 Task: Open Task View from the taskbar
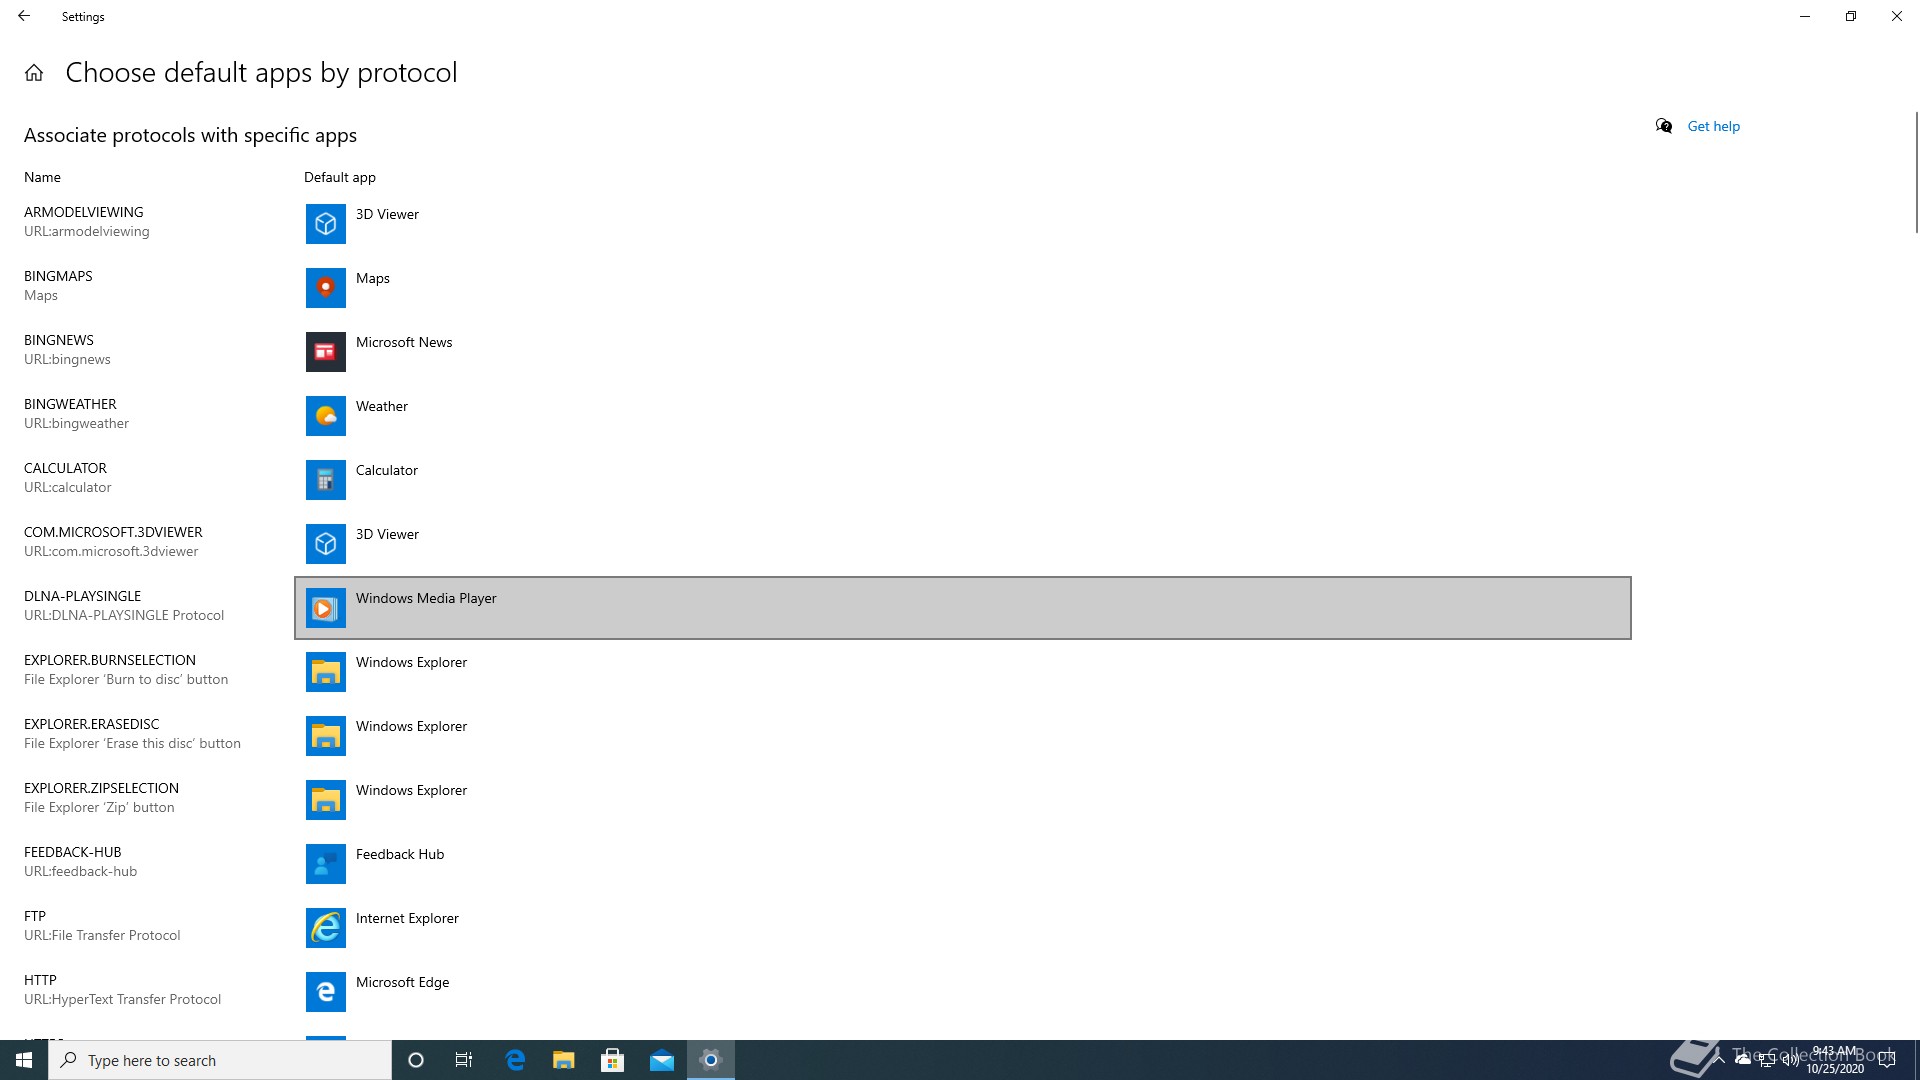pyautogui.click(x=464, y=1060)
